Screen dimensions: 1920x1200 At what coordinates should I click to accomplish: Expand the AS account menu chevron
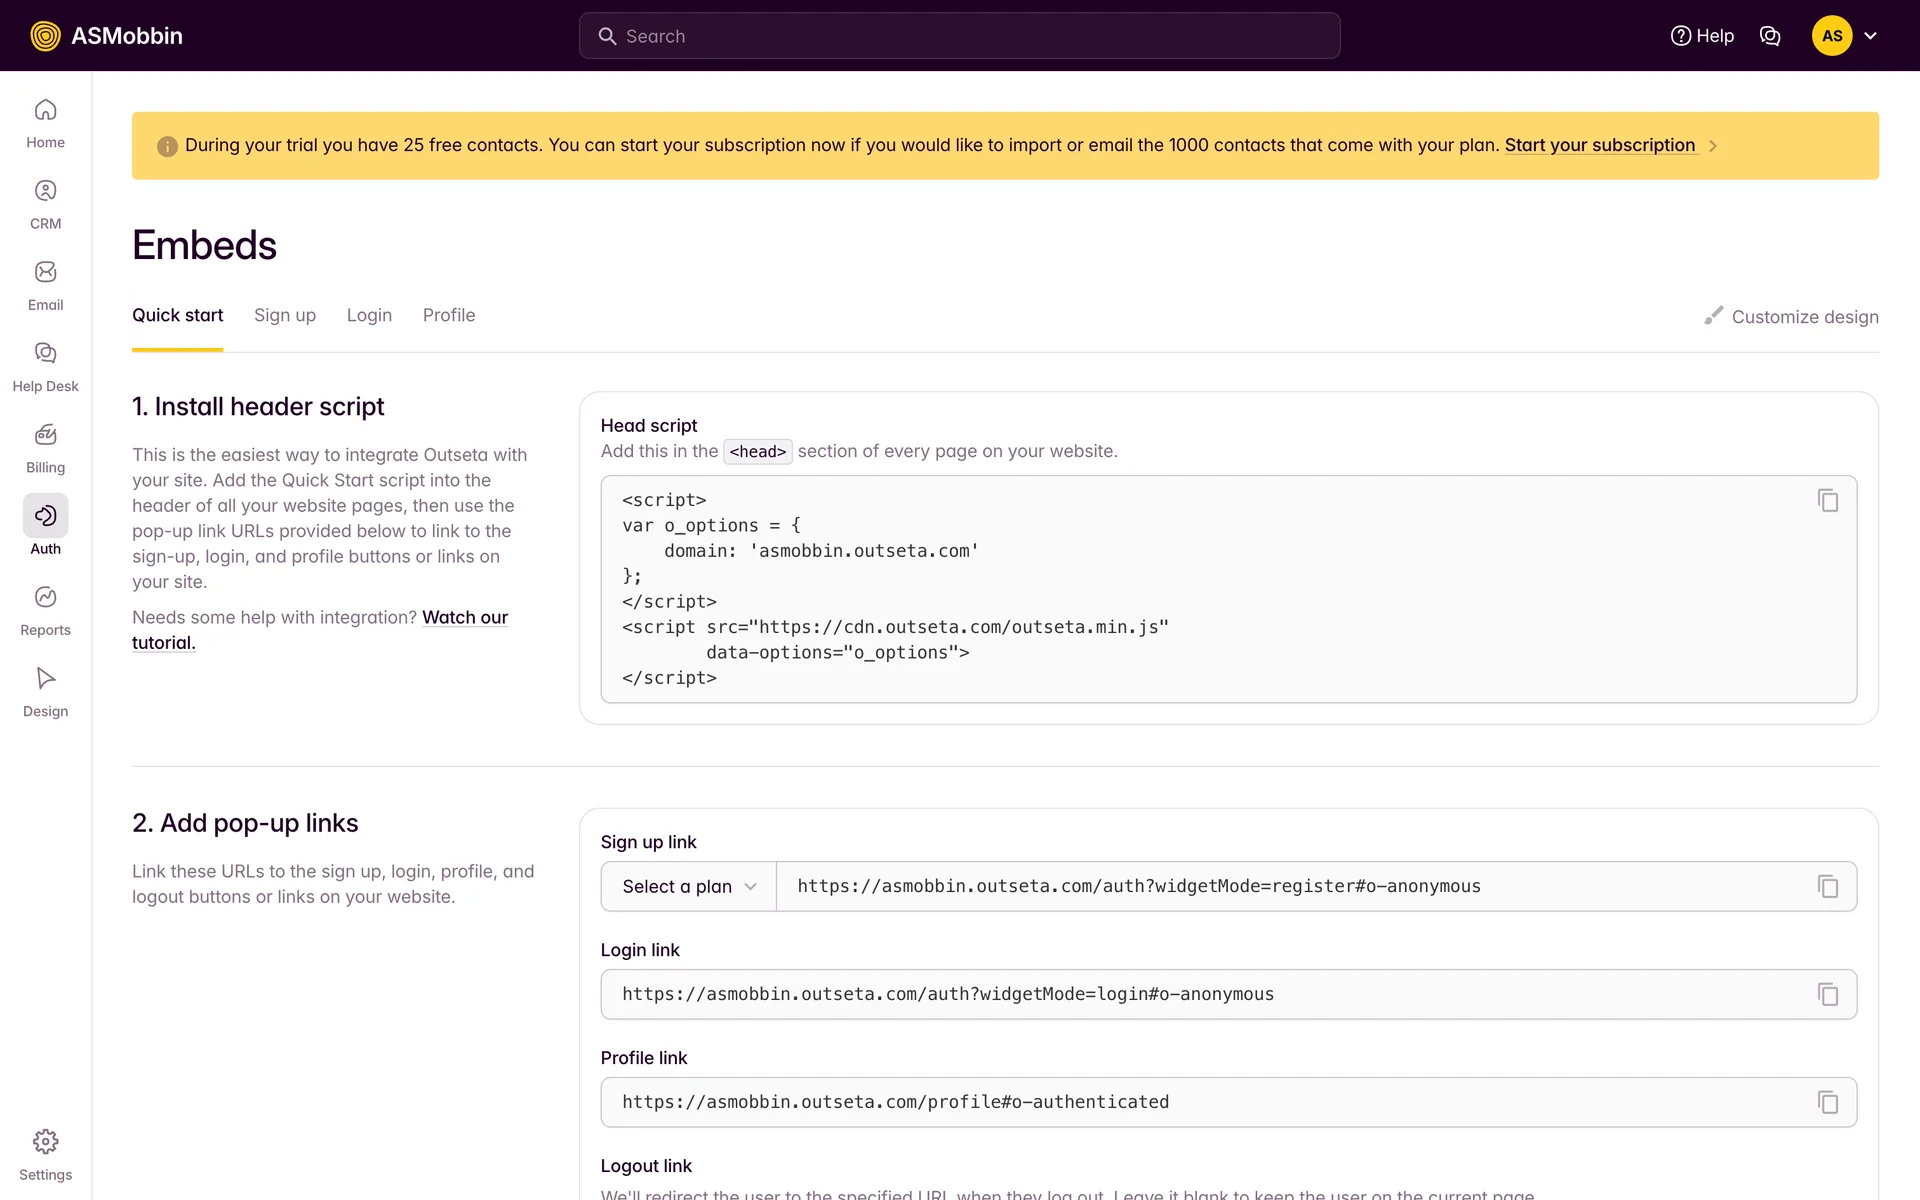tap(1870, 36)
